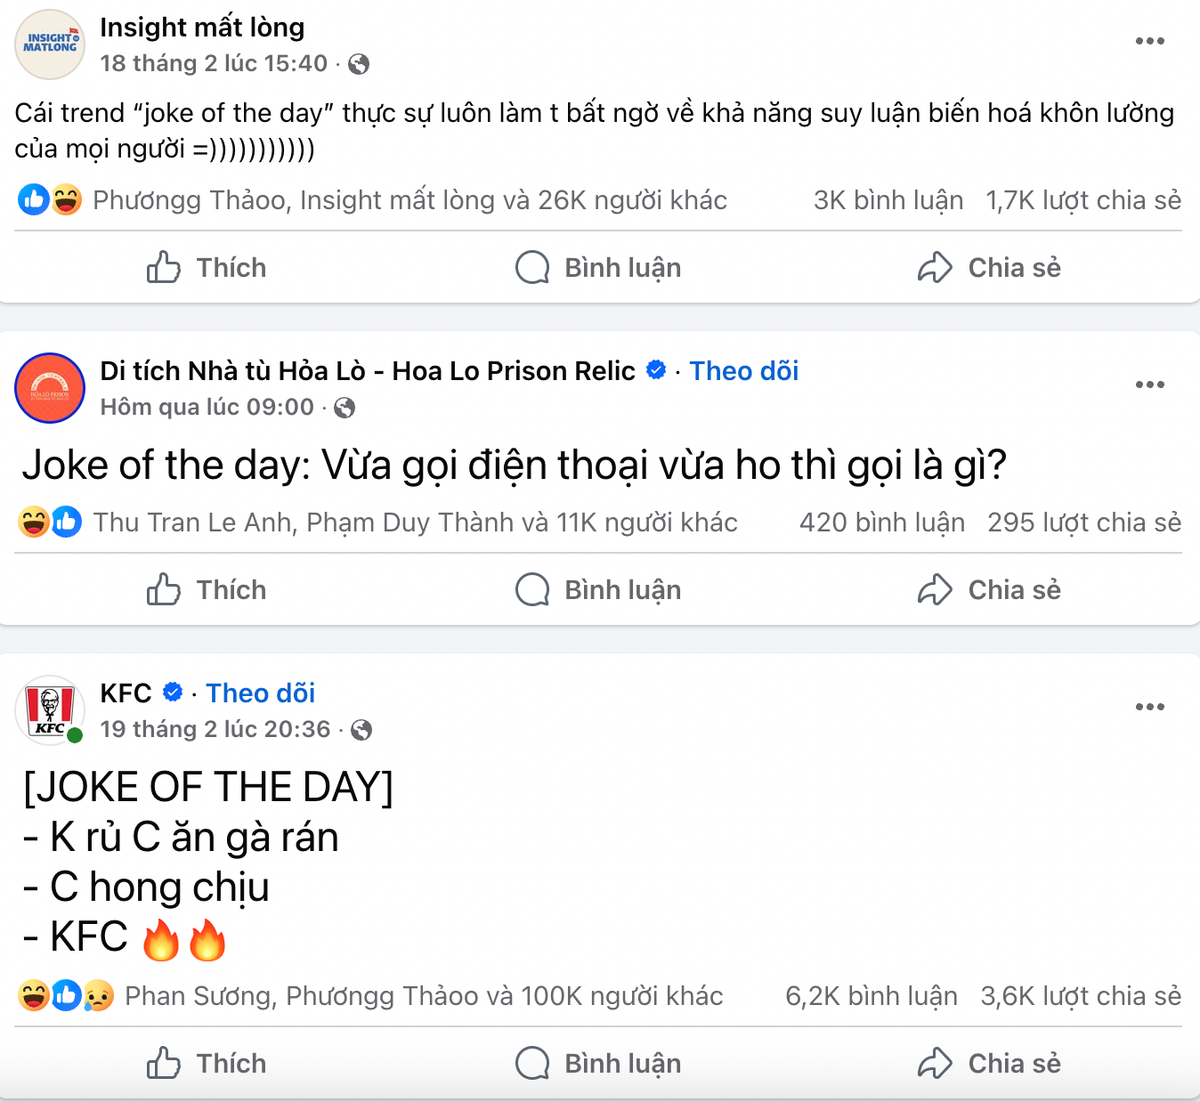Click the Hoa Lo Prison circular avatar
This screenshot has width=1200, height=1102.
49,388
